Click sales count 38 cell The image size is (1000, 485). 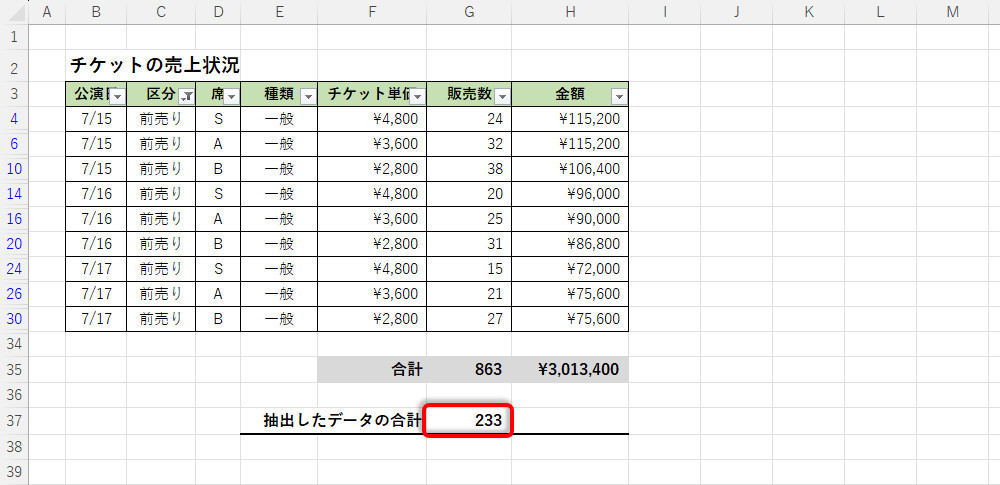(x=469, y=168)
